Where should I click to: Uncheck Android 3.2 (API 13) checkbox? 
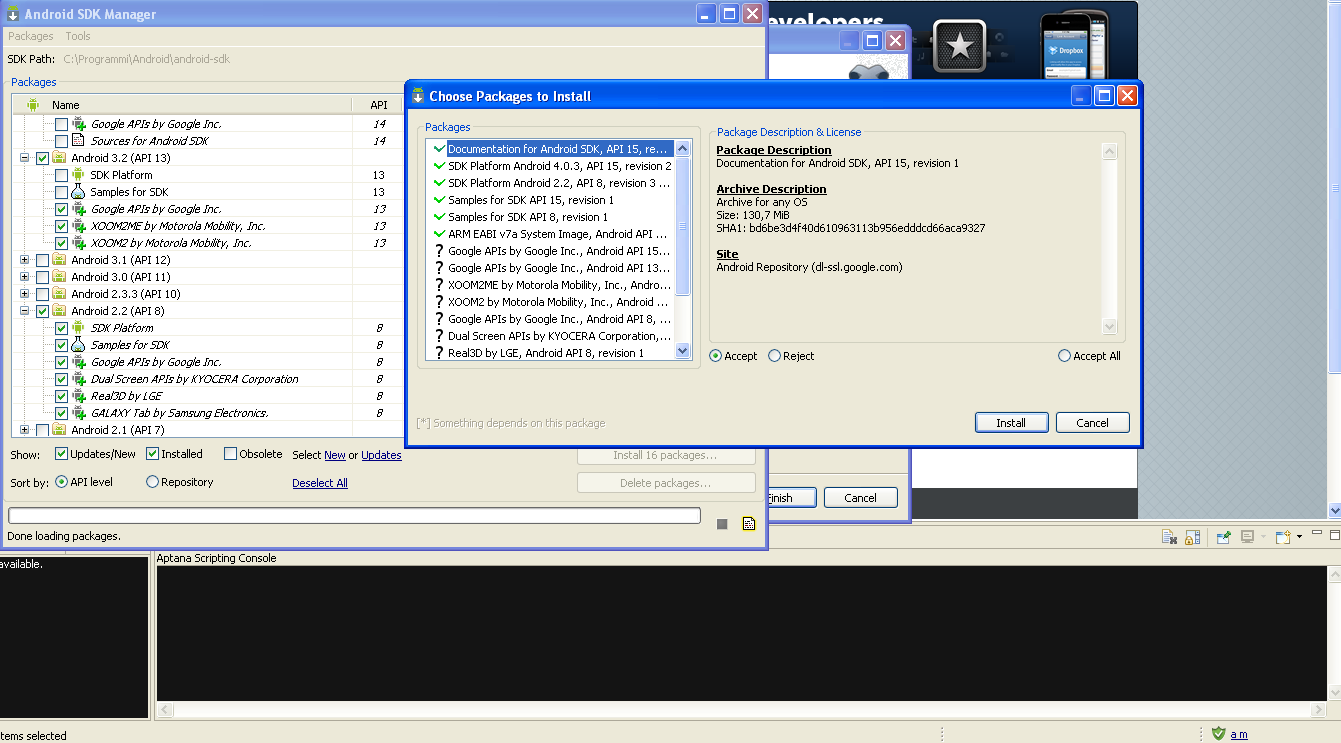(x=42, y=158)
